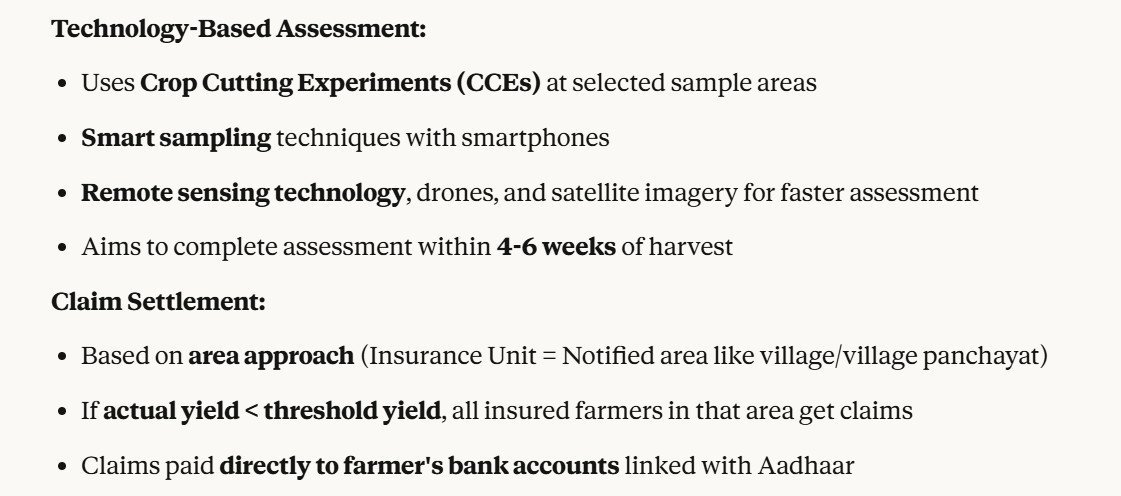The height and width of the screenshot is (496, 1121).
Task: Click the phrase "at selected sample areas"
Action: (x=681, y=84)
